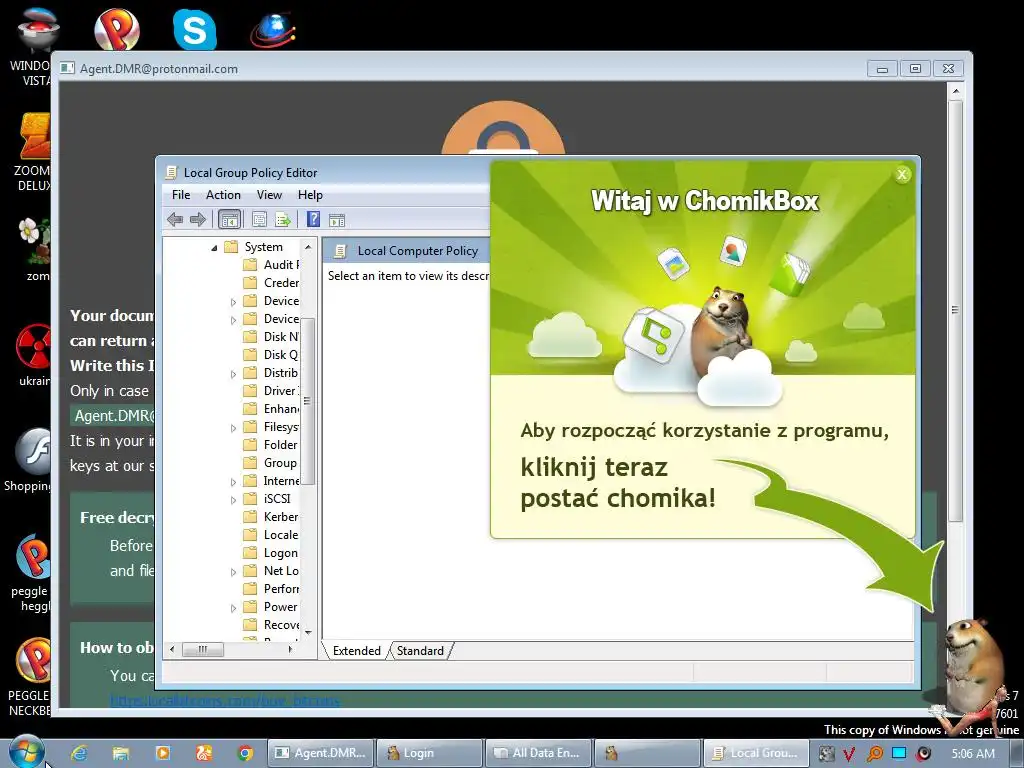This screenshot has width=1024, height=768.
Task: Open the blue globe desktop icon
Action: (273, 29)
